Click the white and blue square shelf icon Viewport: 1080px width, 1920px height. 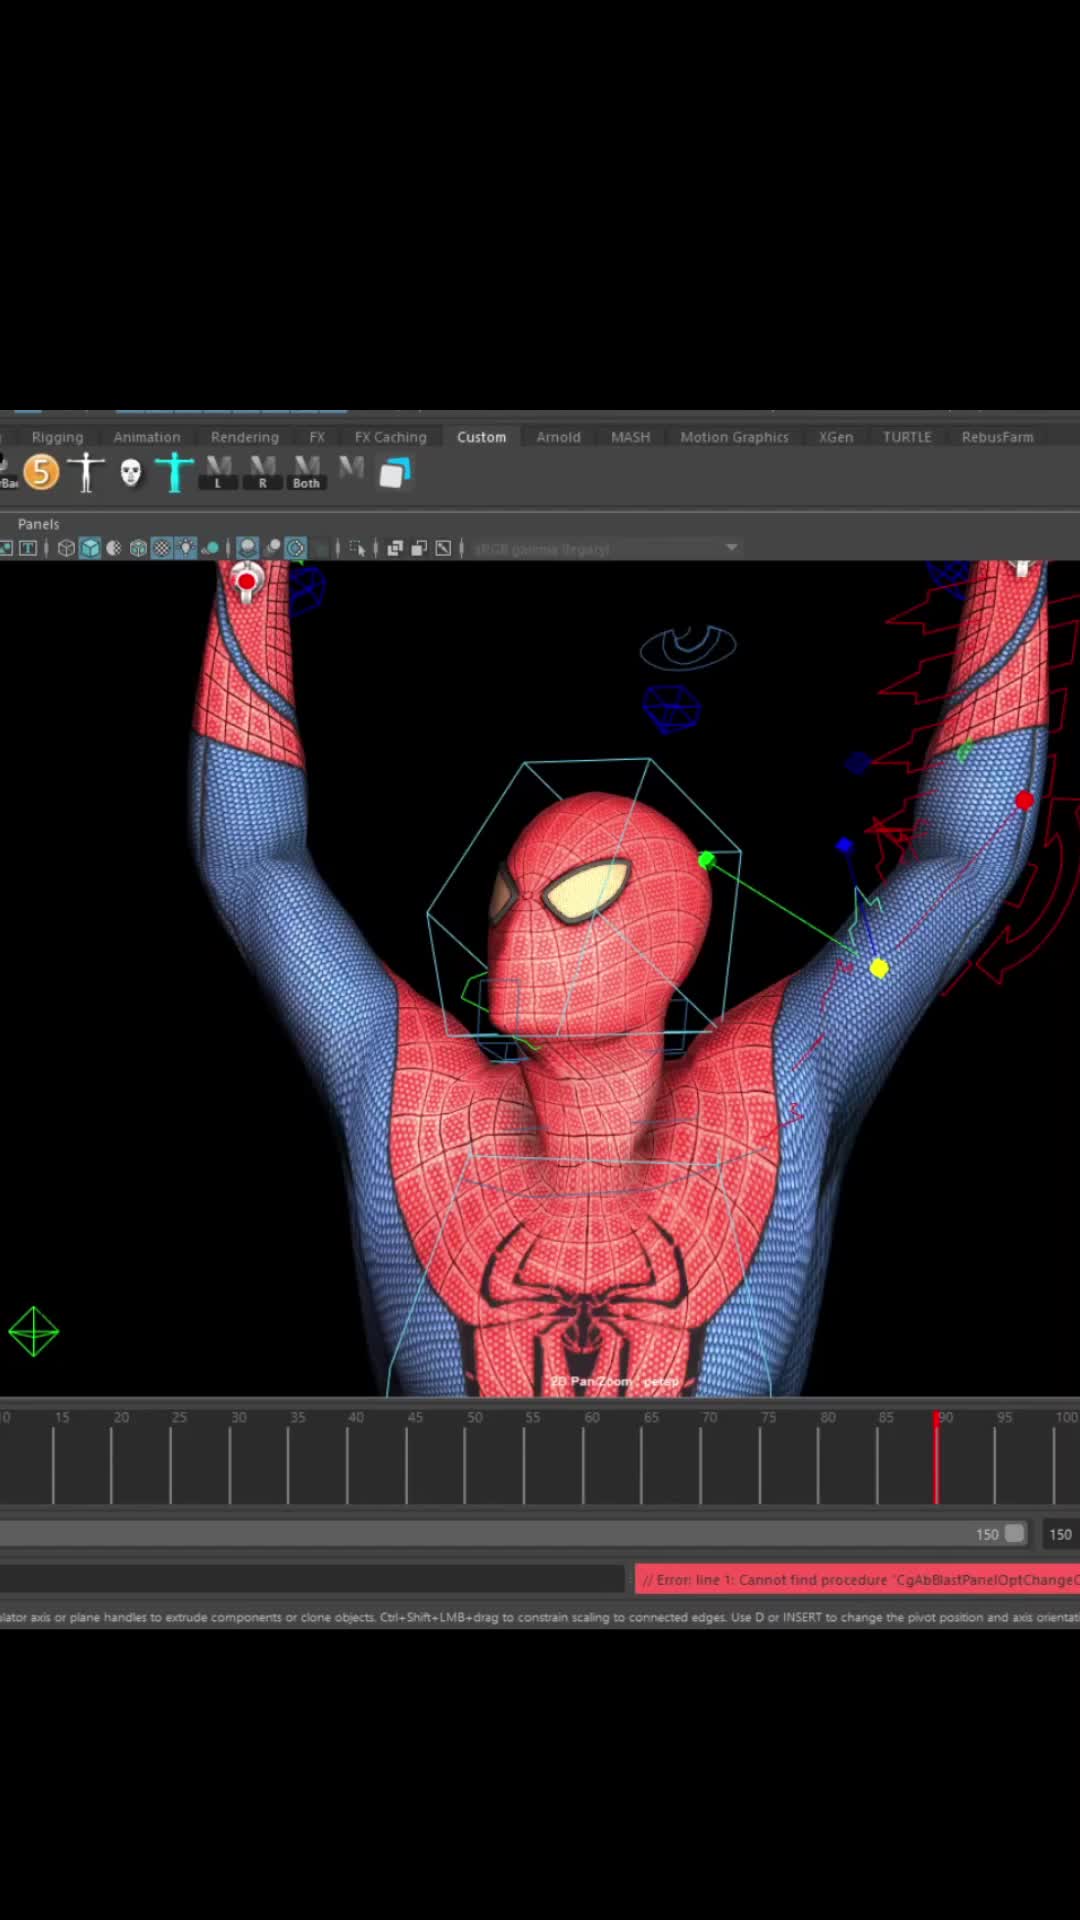(395, 473)
